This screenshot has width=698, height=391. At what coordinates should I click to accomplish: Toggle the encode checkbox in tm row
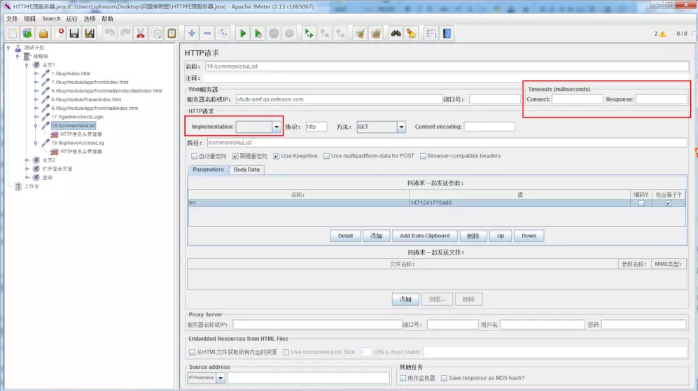point(641,203)
